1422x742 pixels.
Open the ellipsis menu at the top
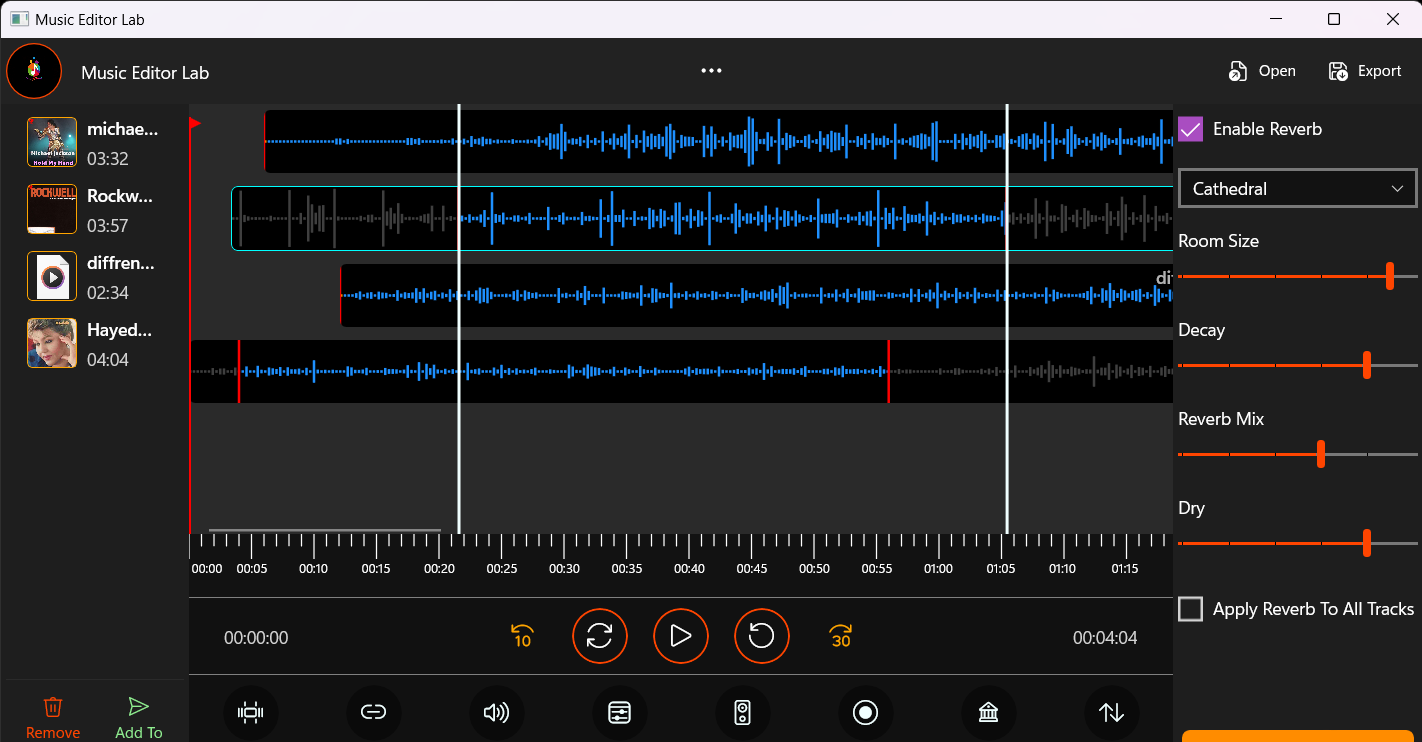[711, 70]
